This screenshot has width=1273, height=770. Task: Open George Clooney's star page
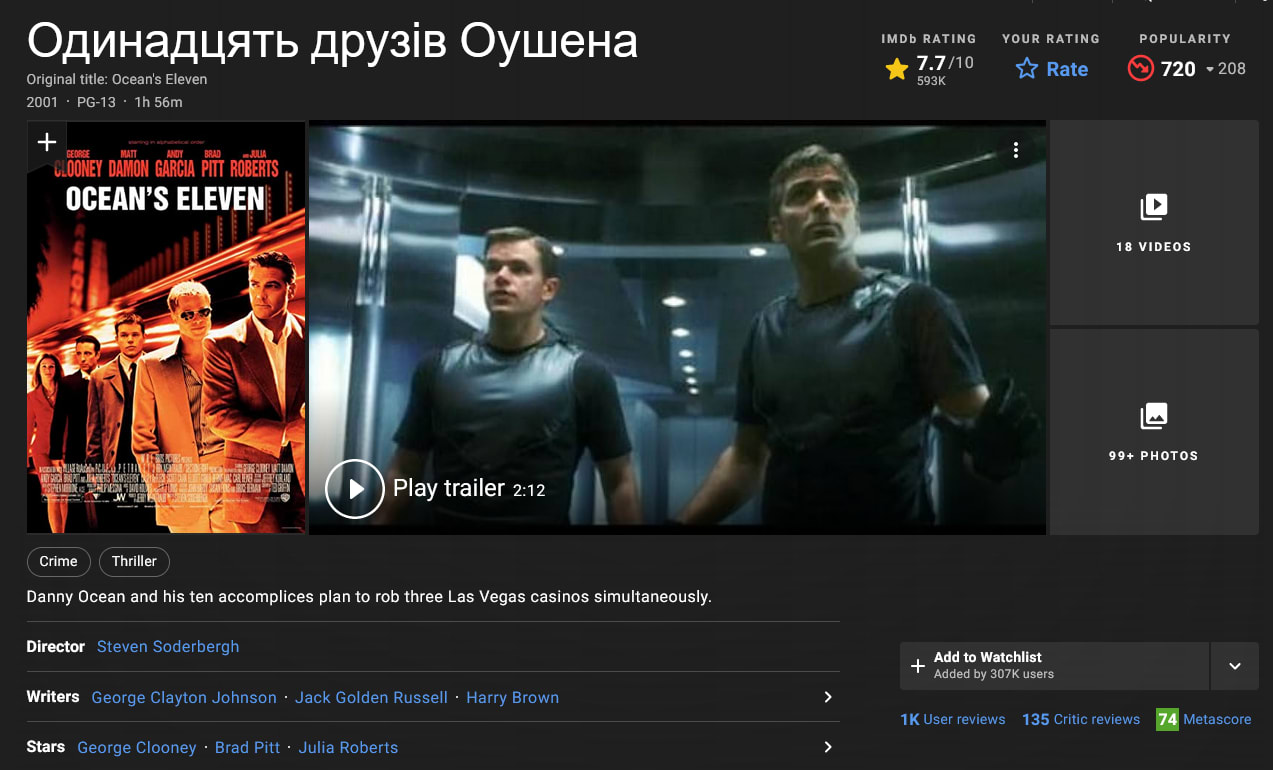pos(137,747)
